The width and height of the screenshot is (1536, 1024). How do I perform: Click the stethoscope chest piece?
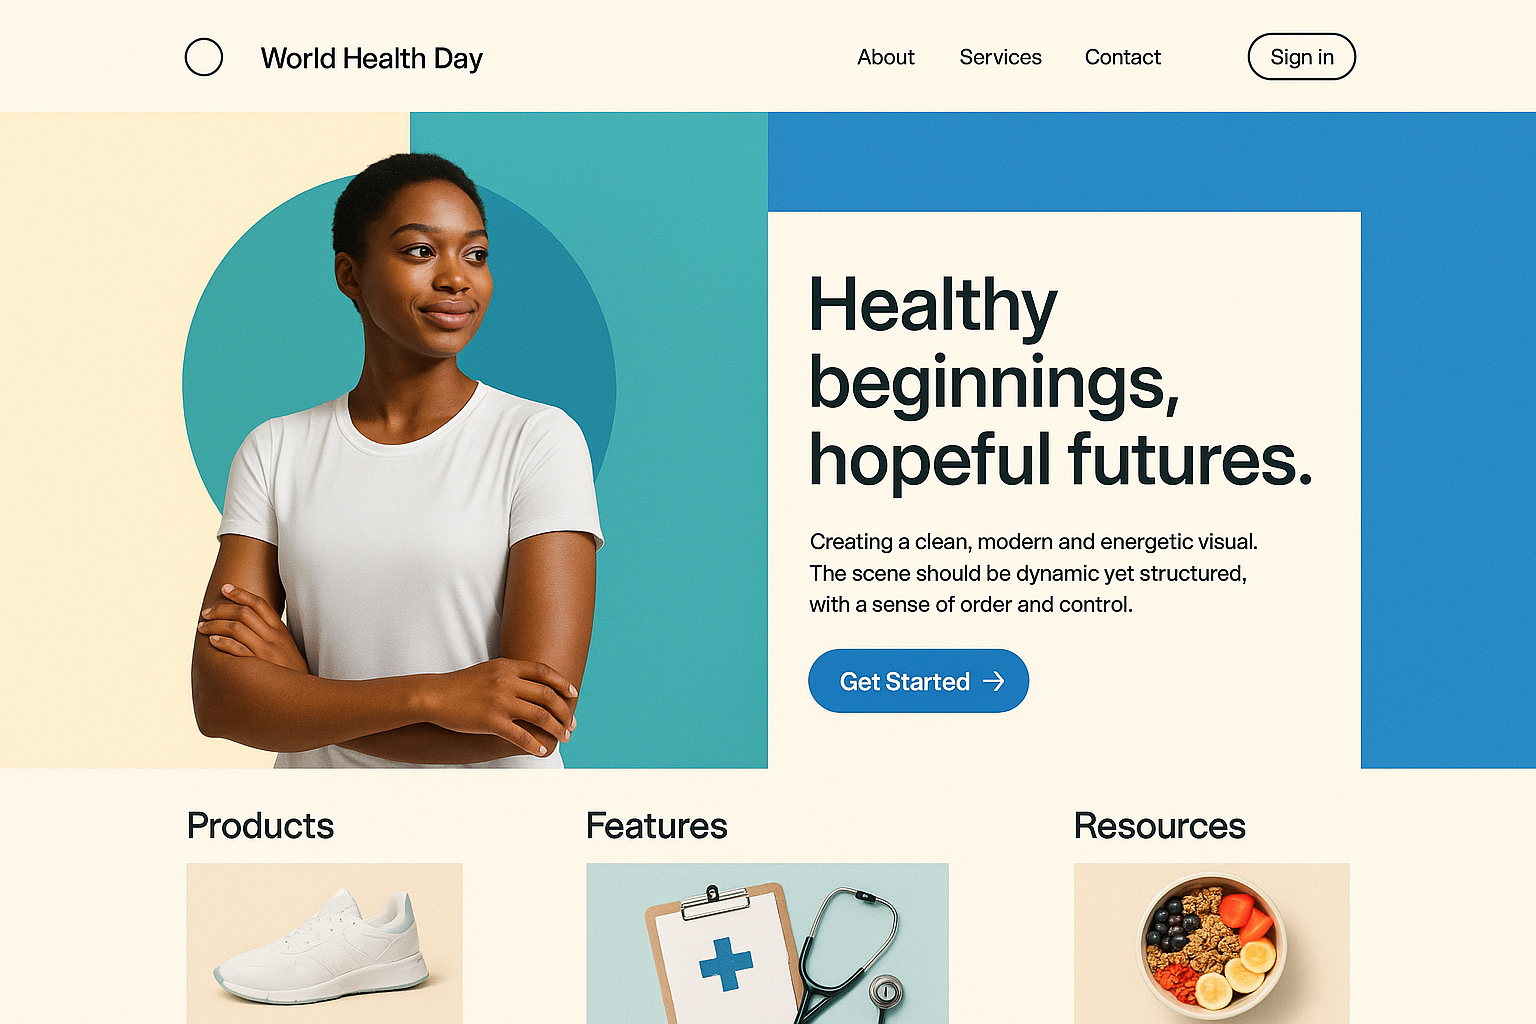tap(885, 992)
